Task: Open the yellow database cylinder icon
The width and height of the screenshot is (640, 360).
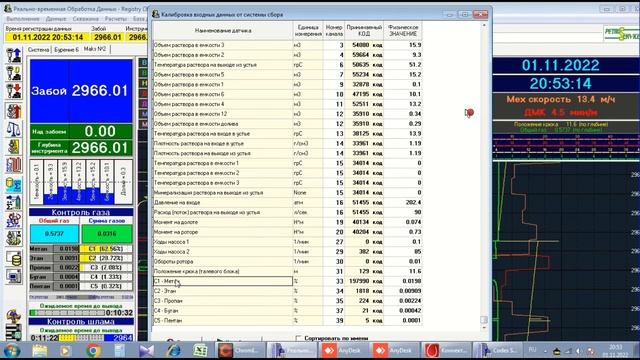Action: [x=13, y=258]
